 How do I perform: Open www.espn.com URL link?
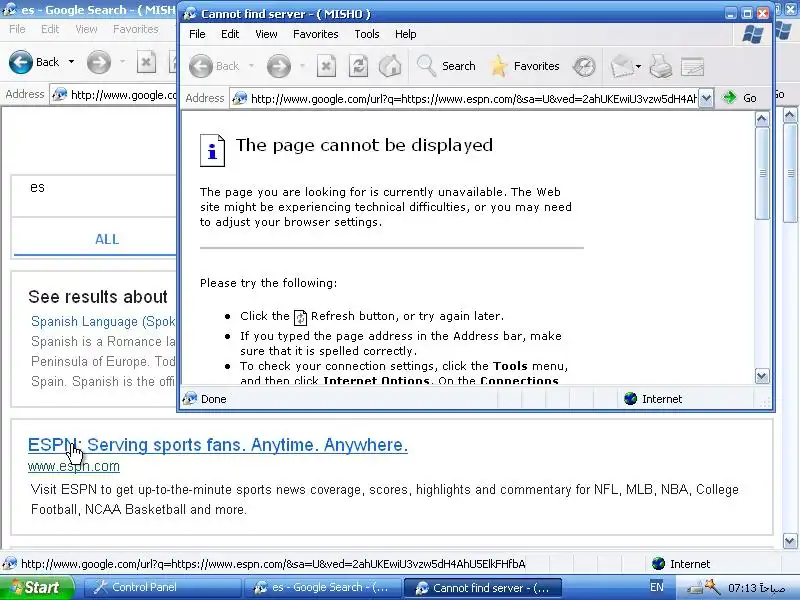click(74, 466)
